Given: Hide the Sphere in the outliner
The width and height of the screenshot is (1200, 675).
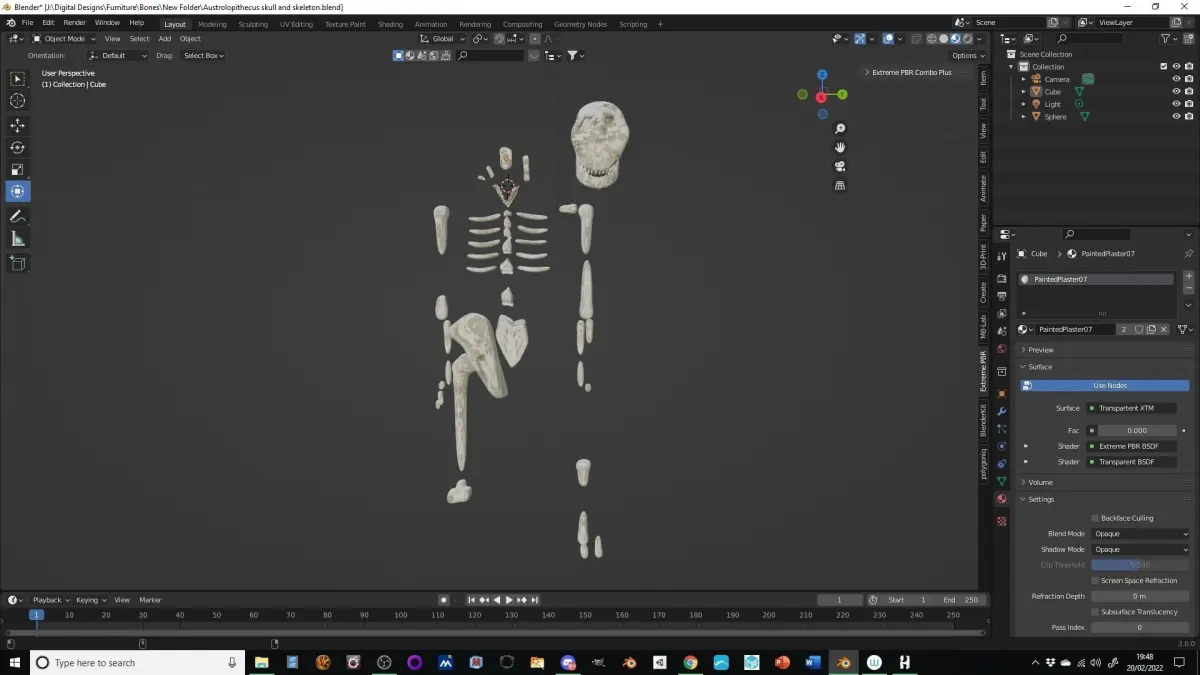Looking at the screenshot, I should point(1176,116).
